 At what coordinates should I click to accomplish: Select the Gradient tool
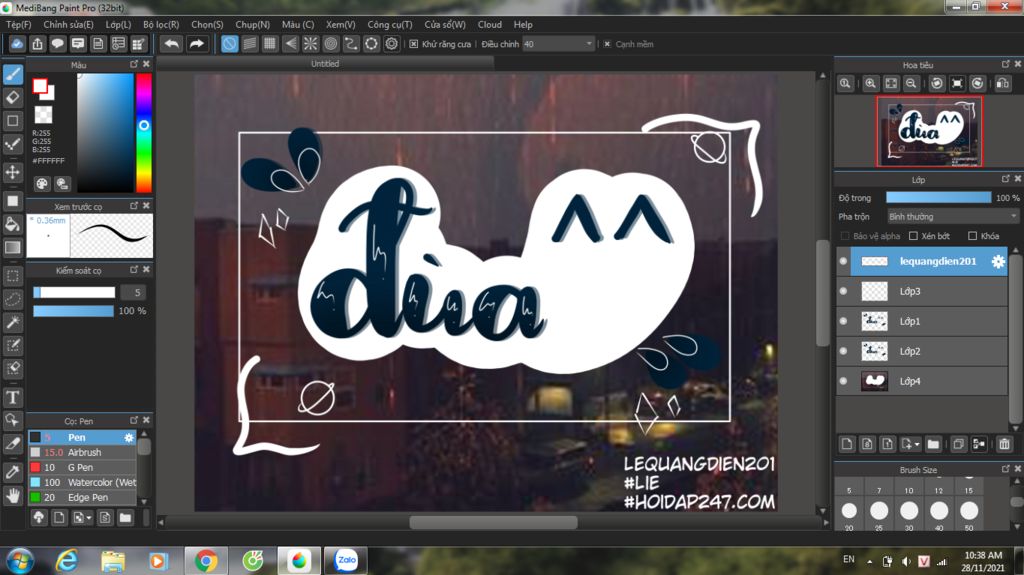pyautogui.click(x=12, y=248)
